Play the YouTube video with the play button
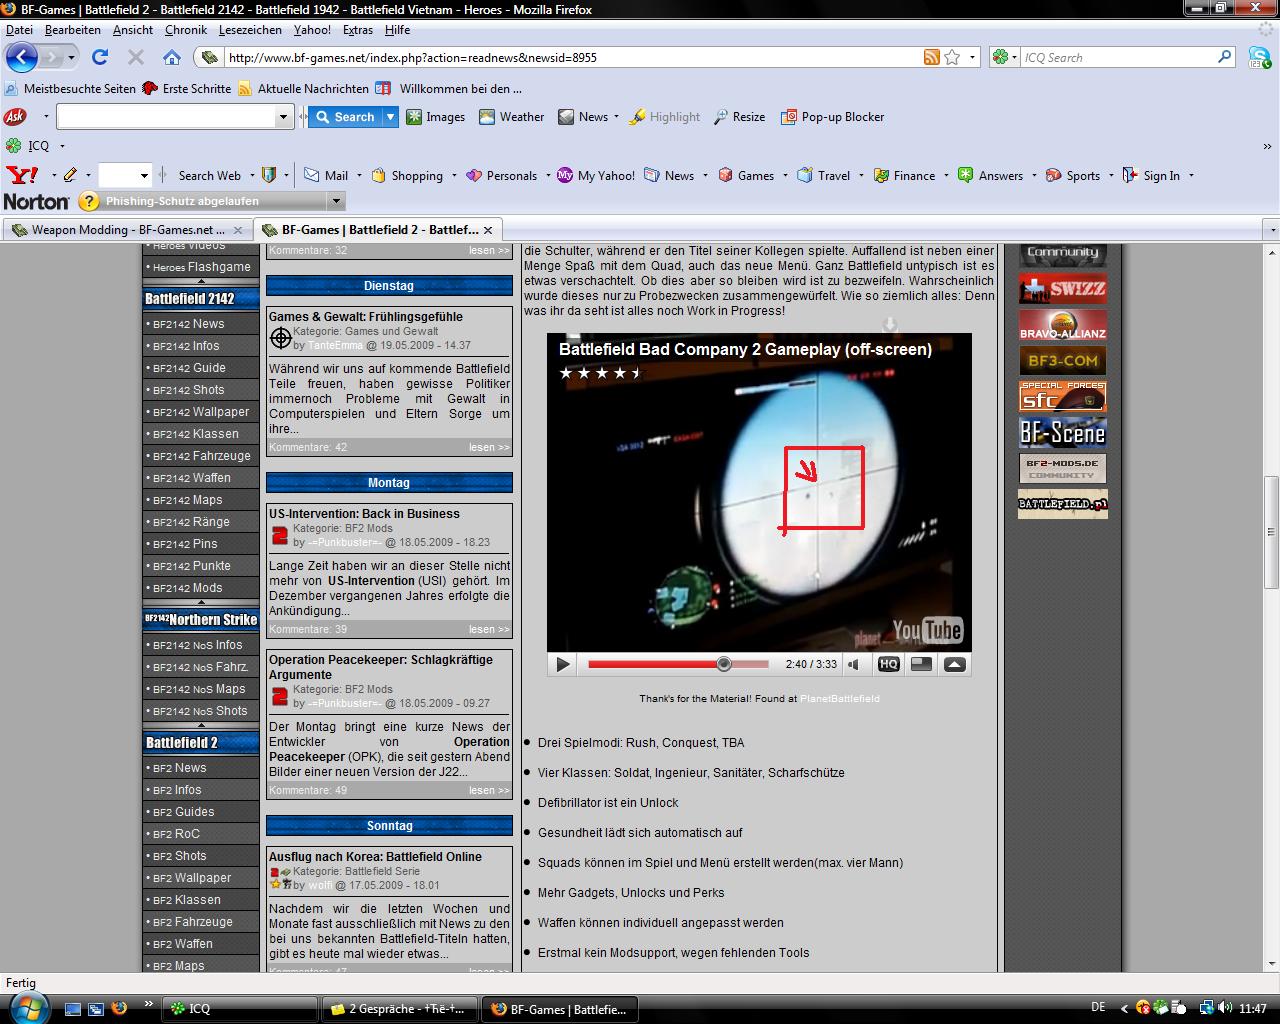This screenshot has height=1024, width=1280. coord(563,664)
